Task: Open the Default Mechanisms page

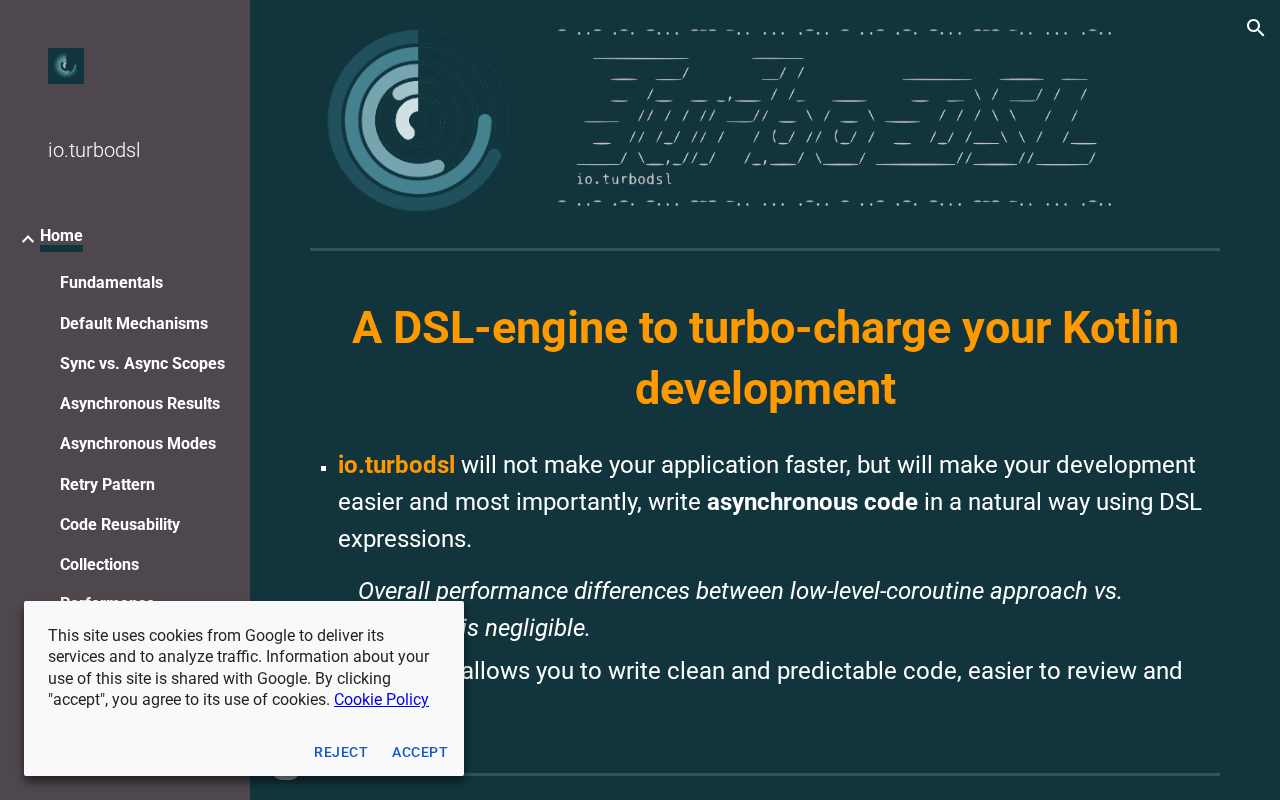Action: point(134,324)
